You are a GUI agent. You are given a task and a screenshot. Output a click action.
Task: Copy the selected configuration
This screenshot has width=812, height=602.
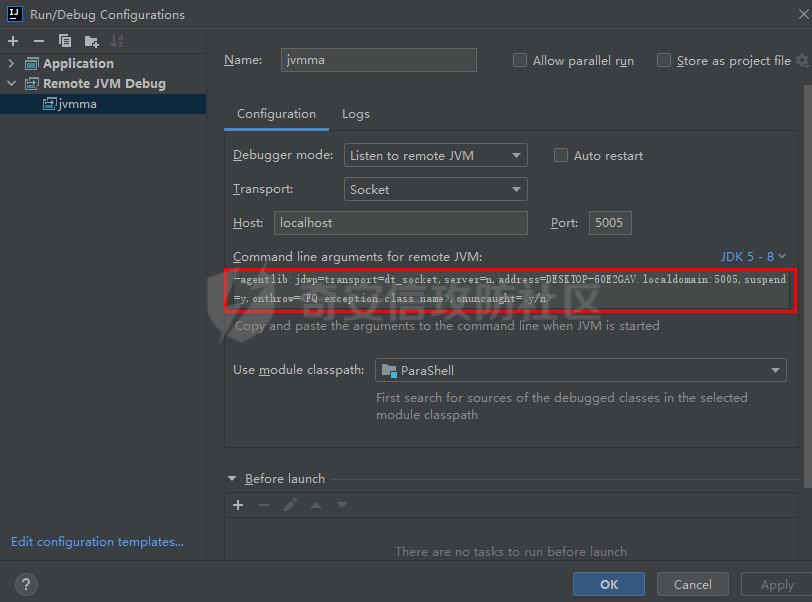pos(65,41)
